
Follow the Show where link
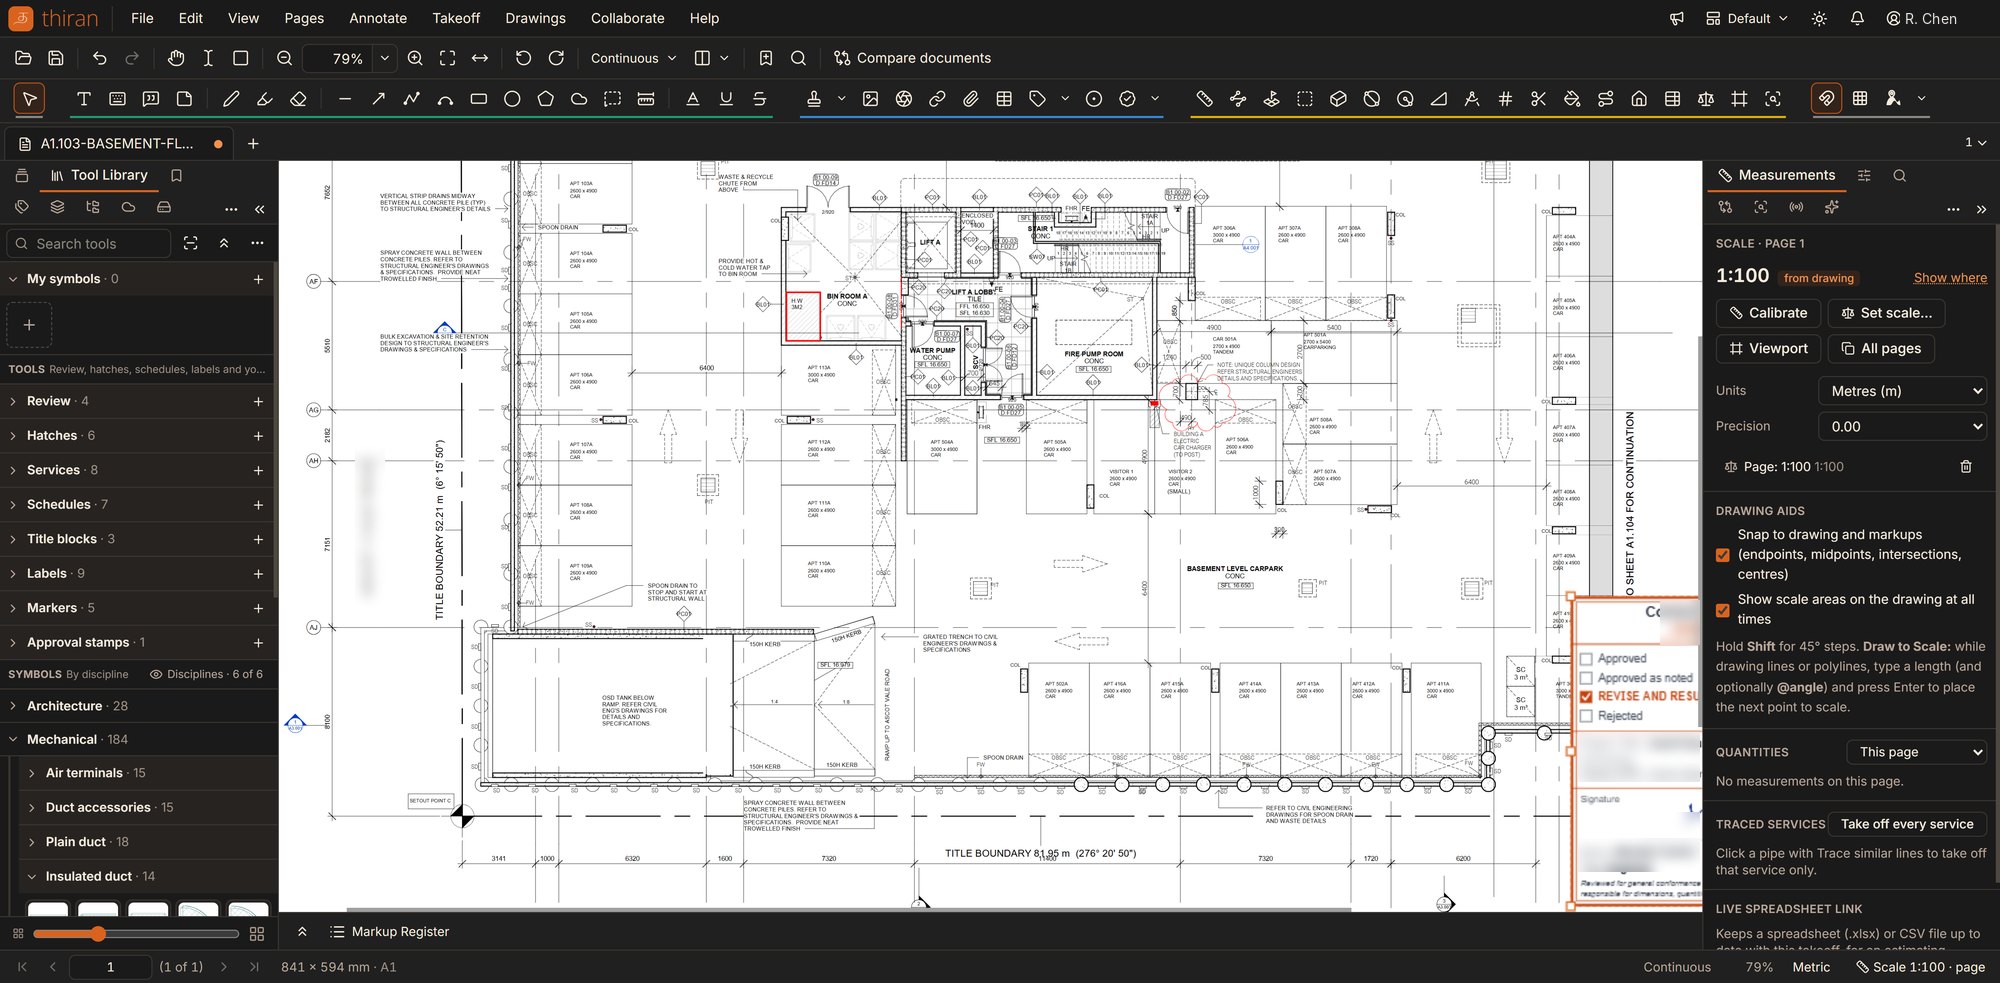point(1950,278)
